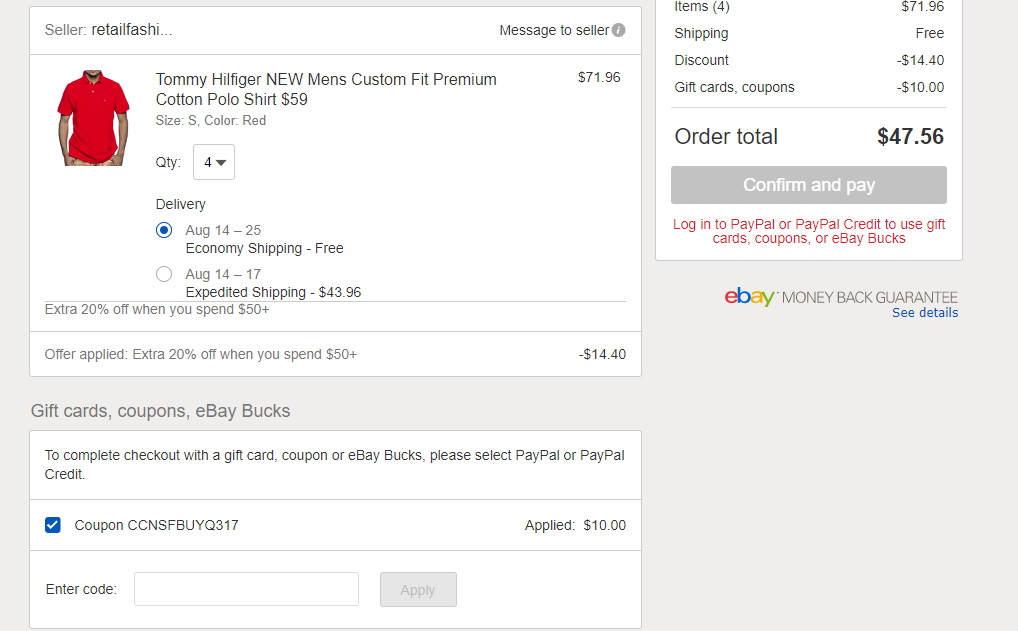This screenshot has height=631, width=1018.
Task: Click inside the Enter code field
Action: (x=246, y=589)
